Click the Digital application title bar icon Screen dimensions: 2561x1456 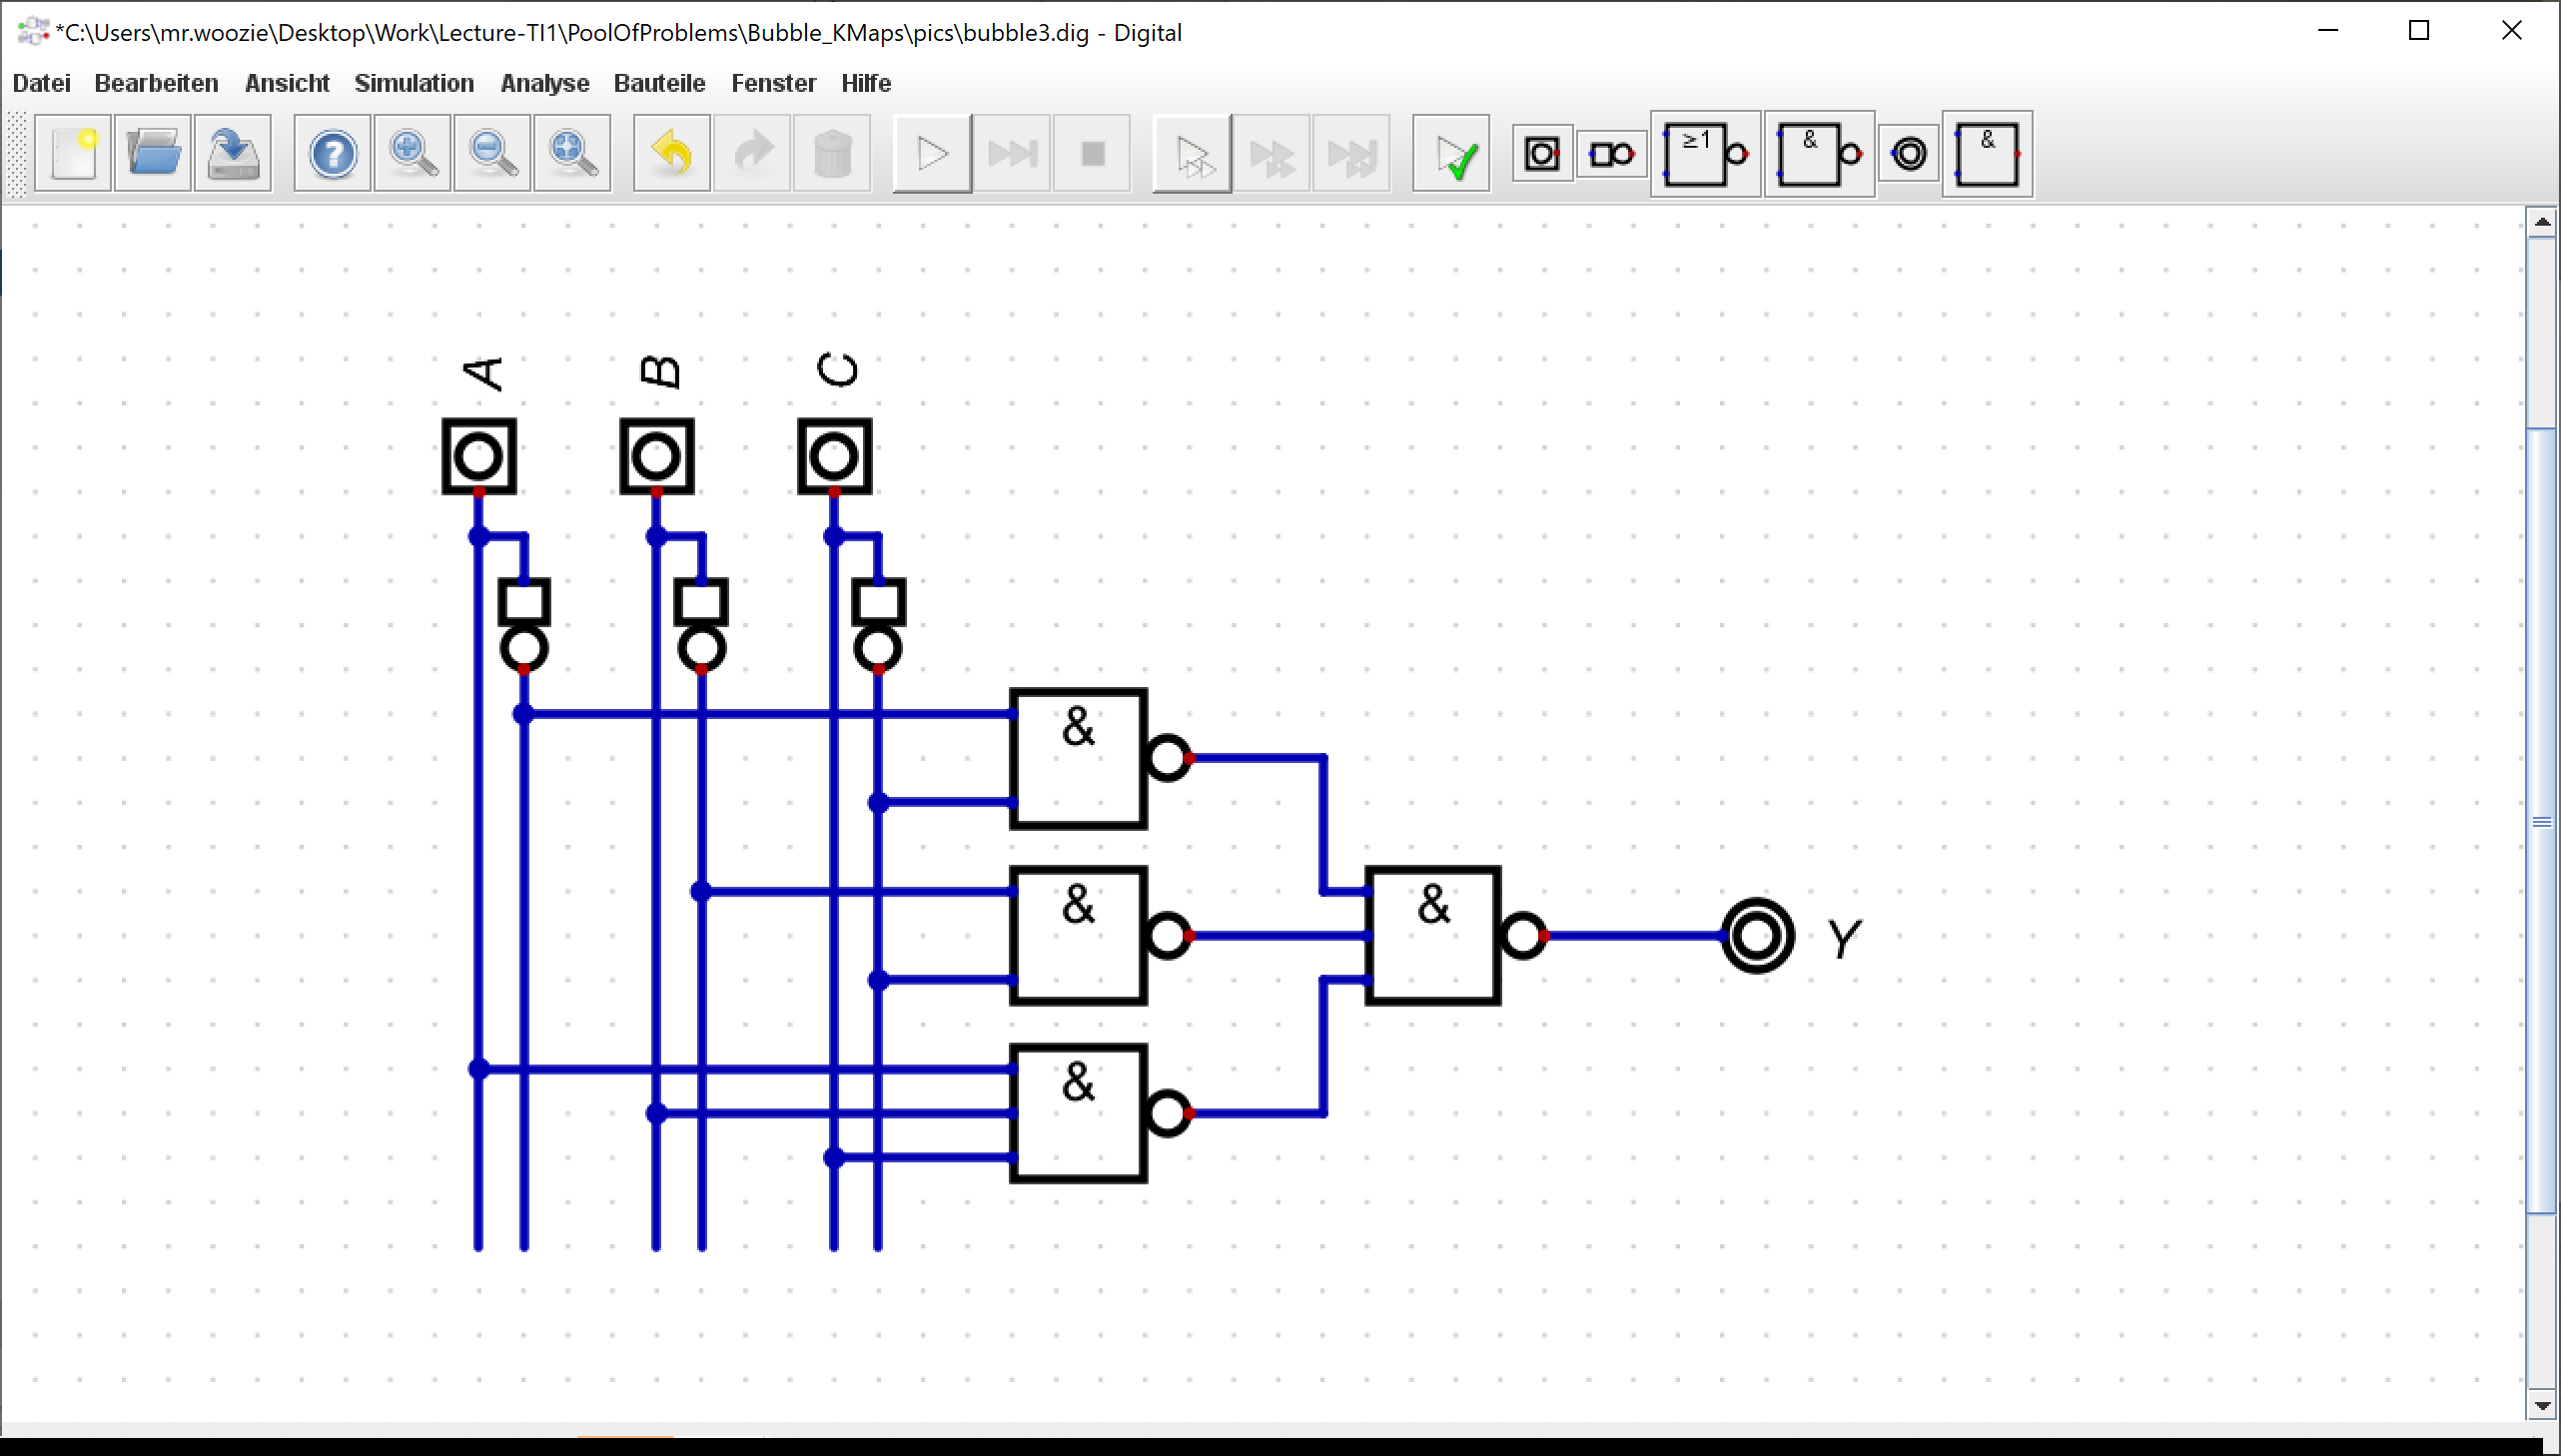33,32
